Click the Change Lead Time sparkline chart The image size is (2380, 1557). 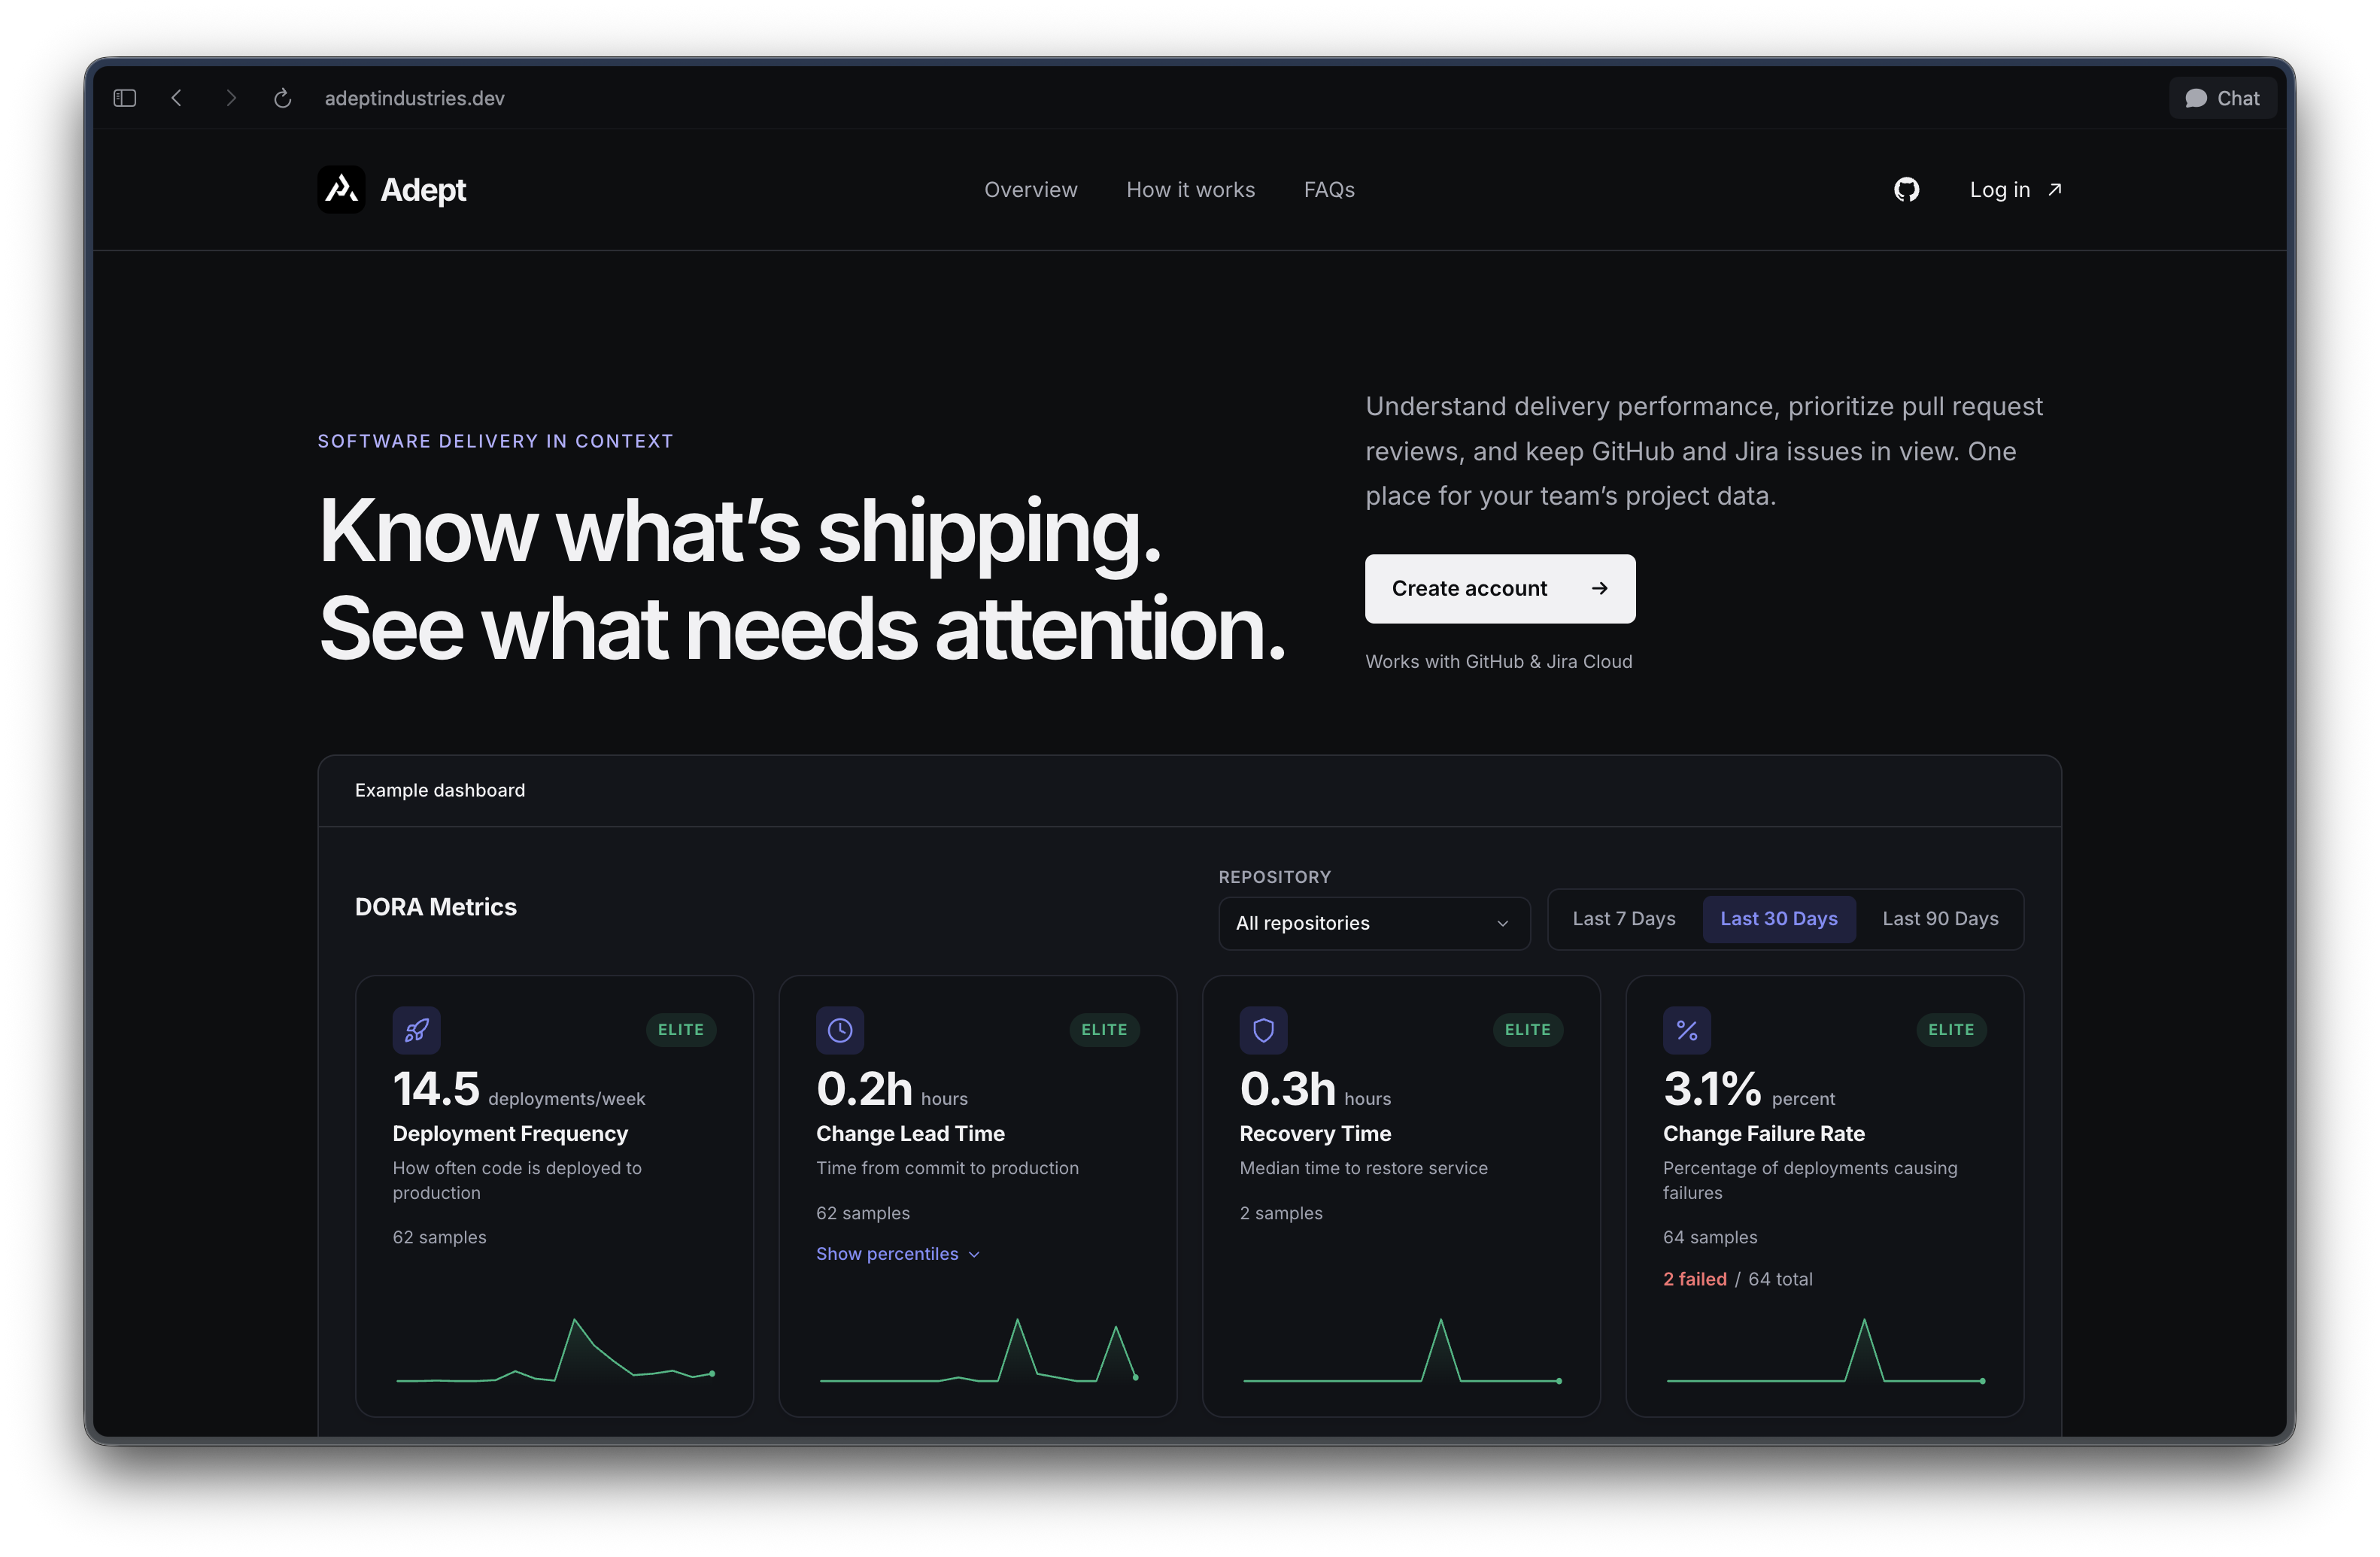coord(978,1350)
